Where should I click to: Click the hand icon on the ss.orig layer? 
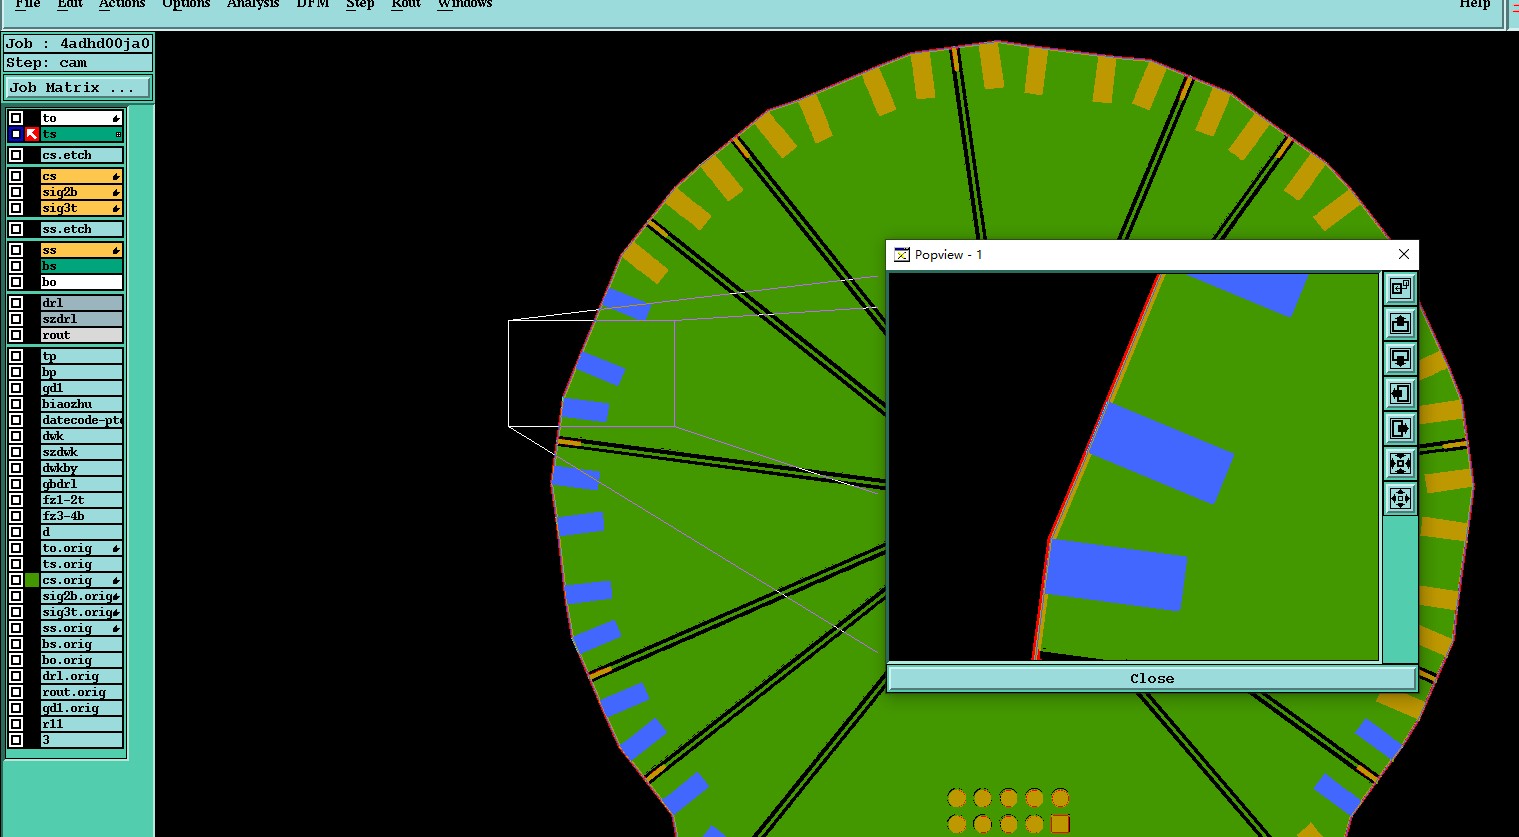(116, 628)
